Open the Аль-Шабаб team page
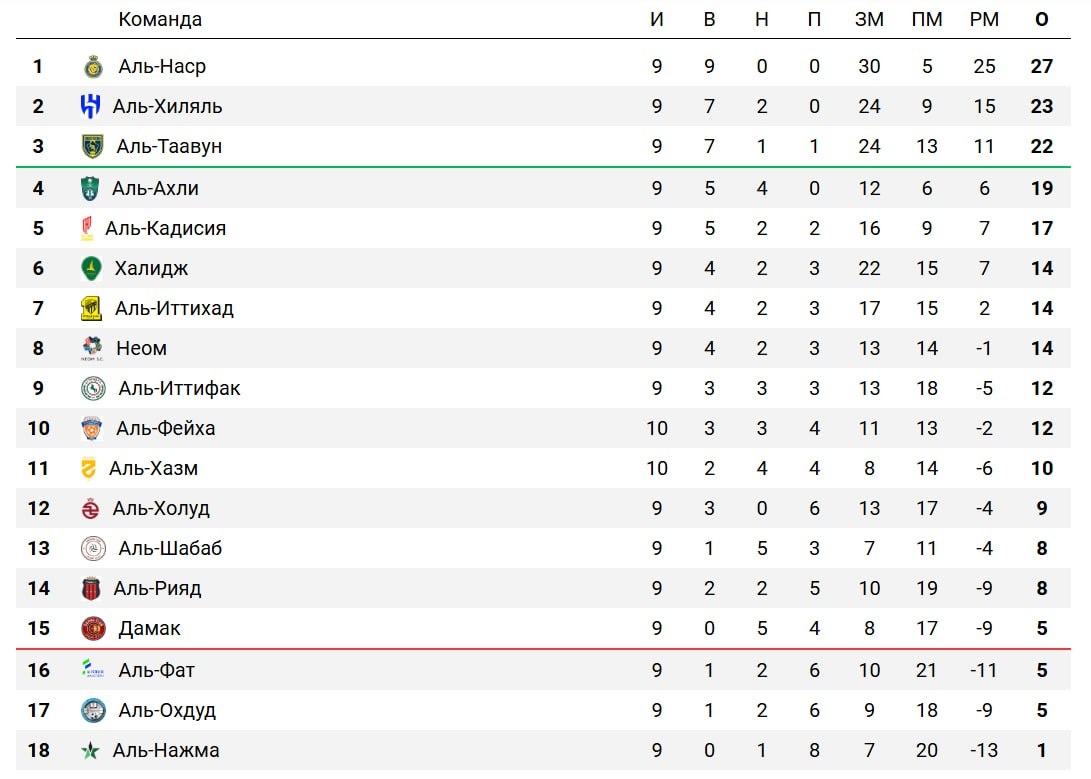The height and width of the screenshot is (779, 1091). (170, 549)
